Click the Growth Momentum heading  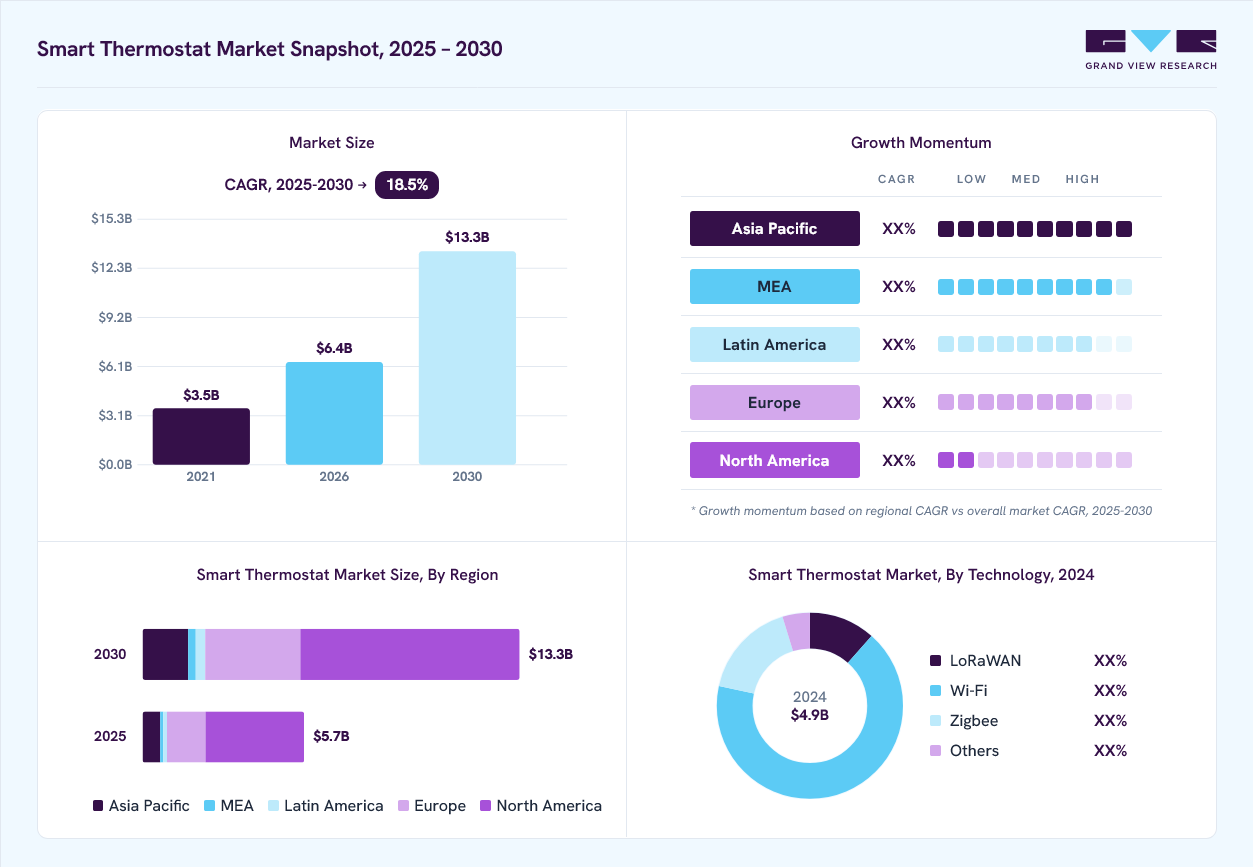921,143
